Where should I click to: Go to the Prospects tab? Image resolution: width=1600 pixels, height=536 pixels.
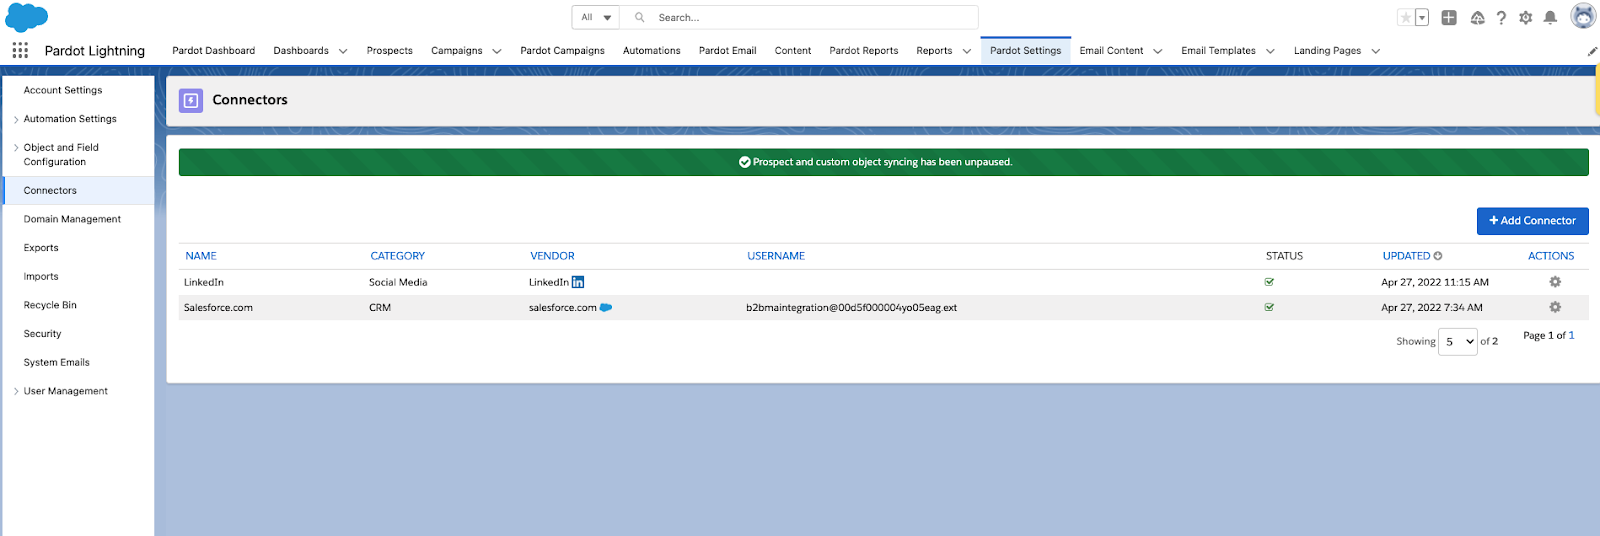390,51
